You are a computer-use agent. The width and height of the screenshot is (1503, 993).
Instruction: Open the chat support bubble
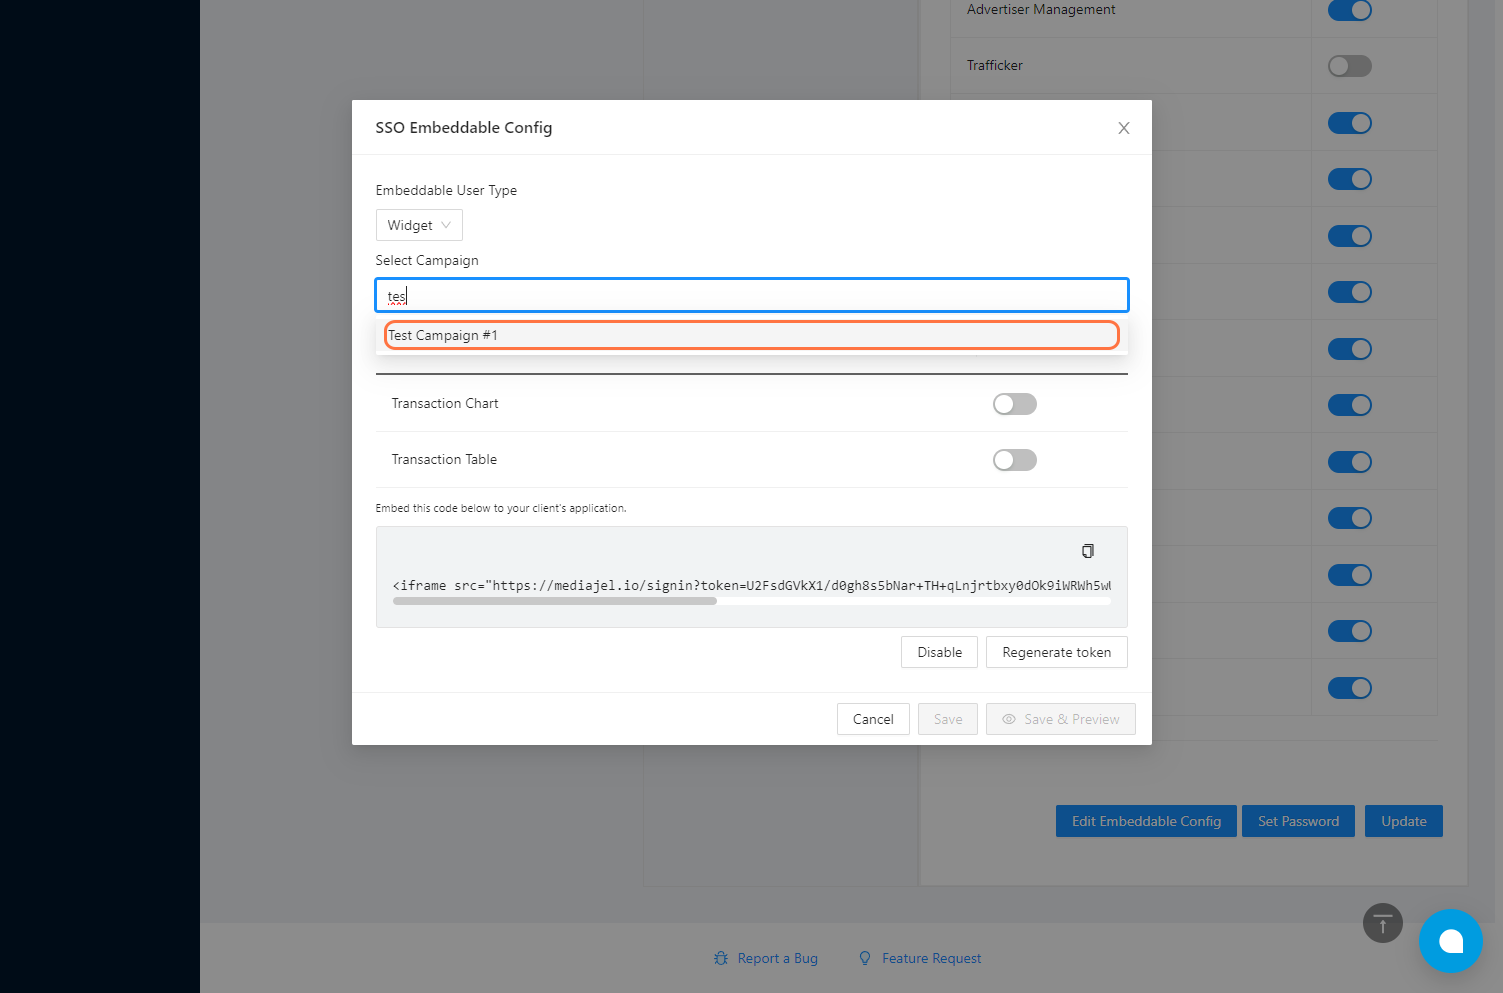tap(1450, 941)
